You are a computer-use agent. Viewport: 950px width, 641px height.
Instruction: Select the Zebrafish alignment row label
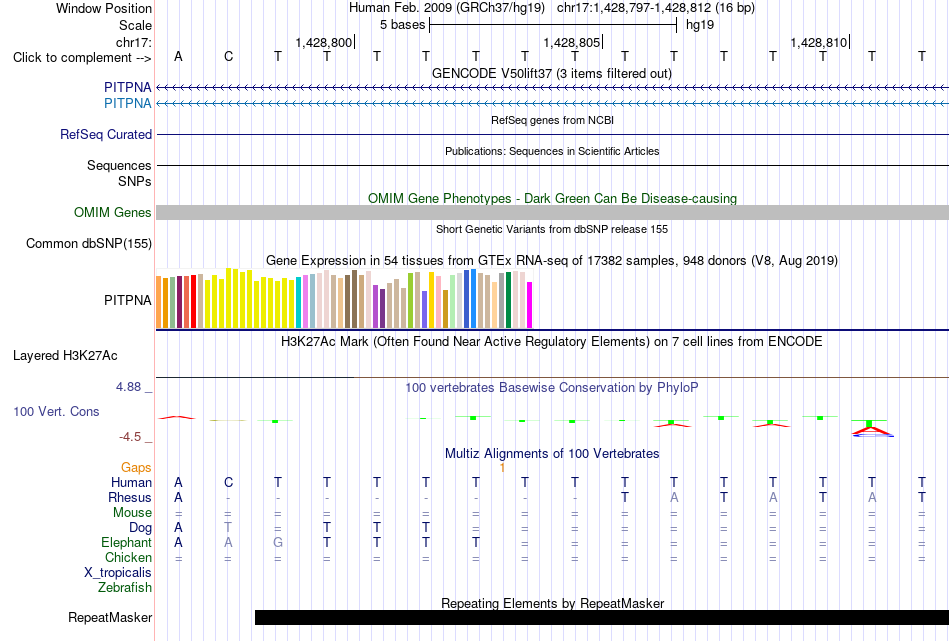click(x=125, y=588)
